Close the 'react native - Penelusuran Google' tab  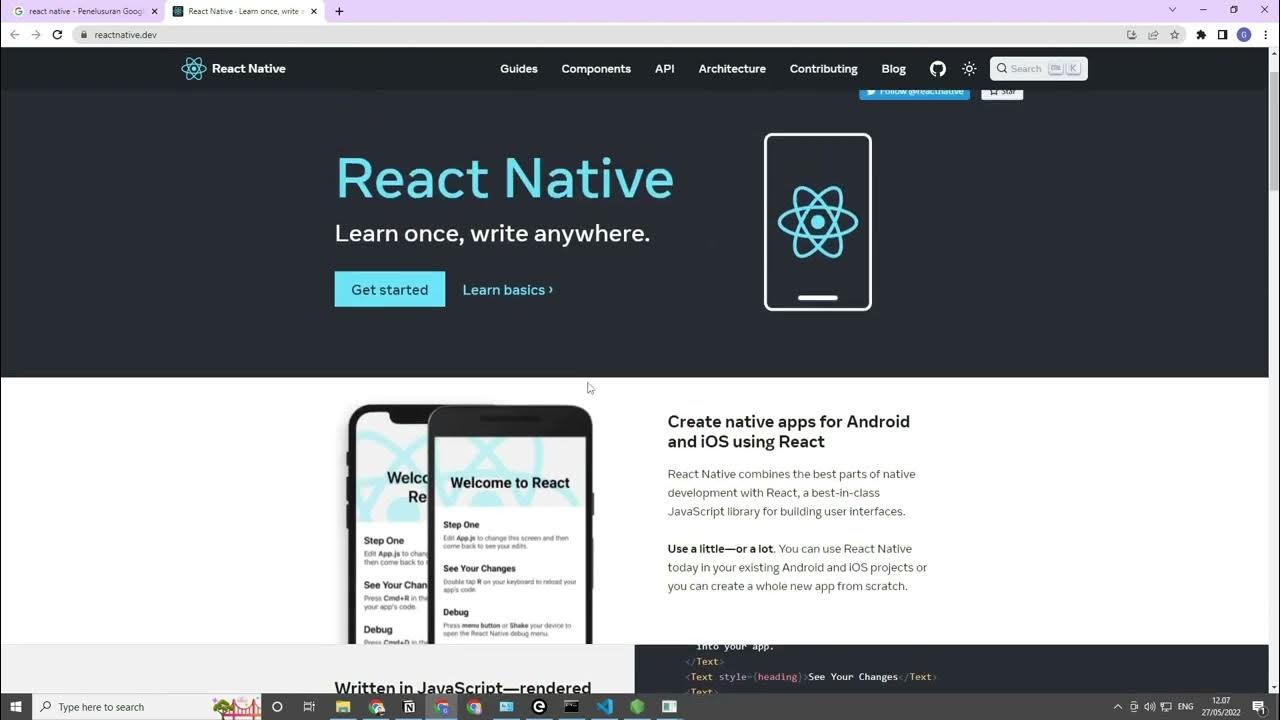tap(154, 12)
